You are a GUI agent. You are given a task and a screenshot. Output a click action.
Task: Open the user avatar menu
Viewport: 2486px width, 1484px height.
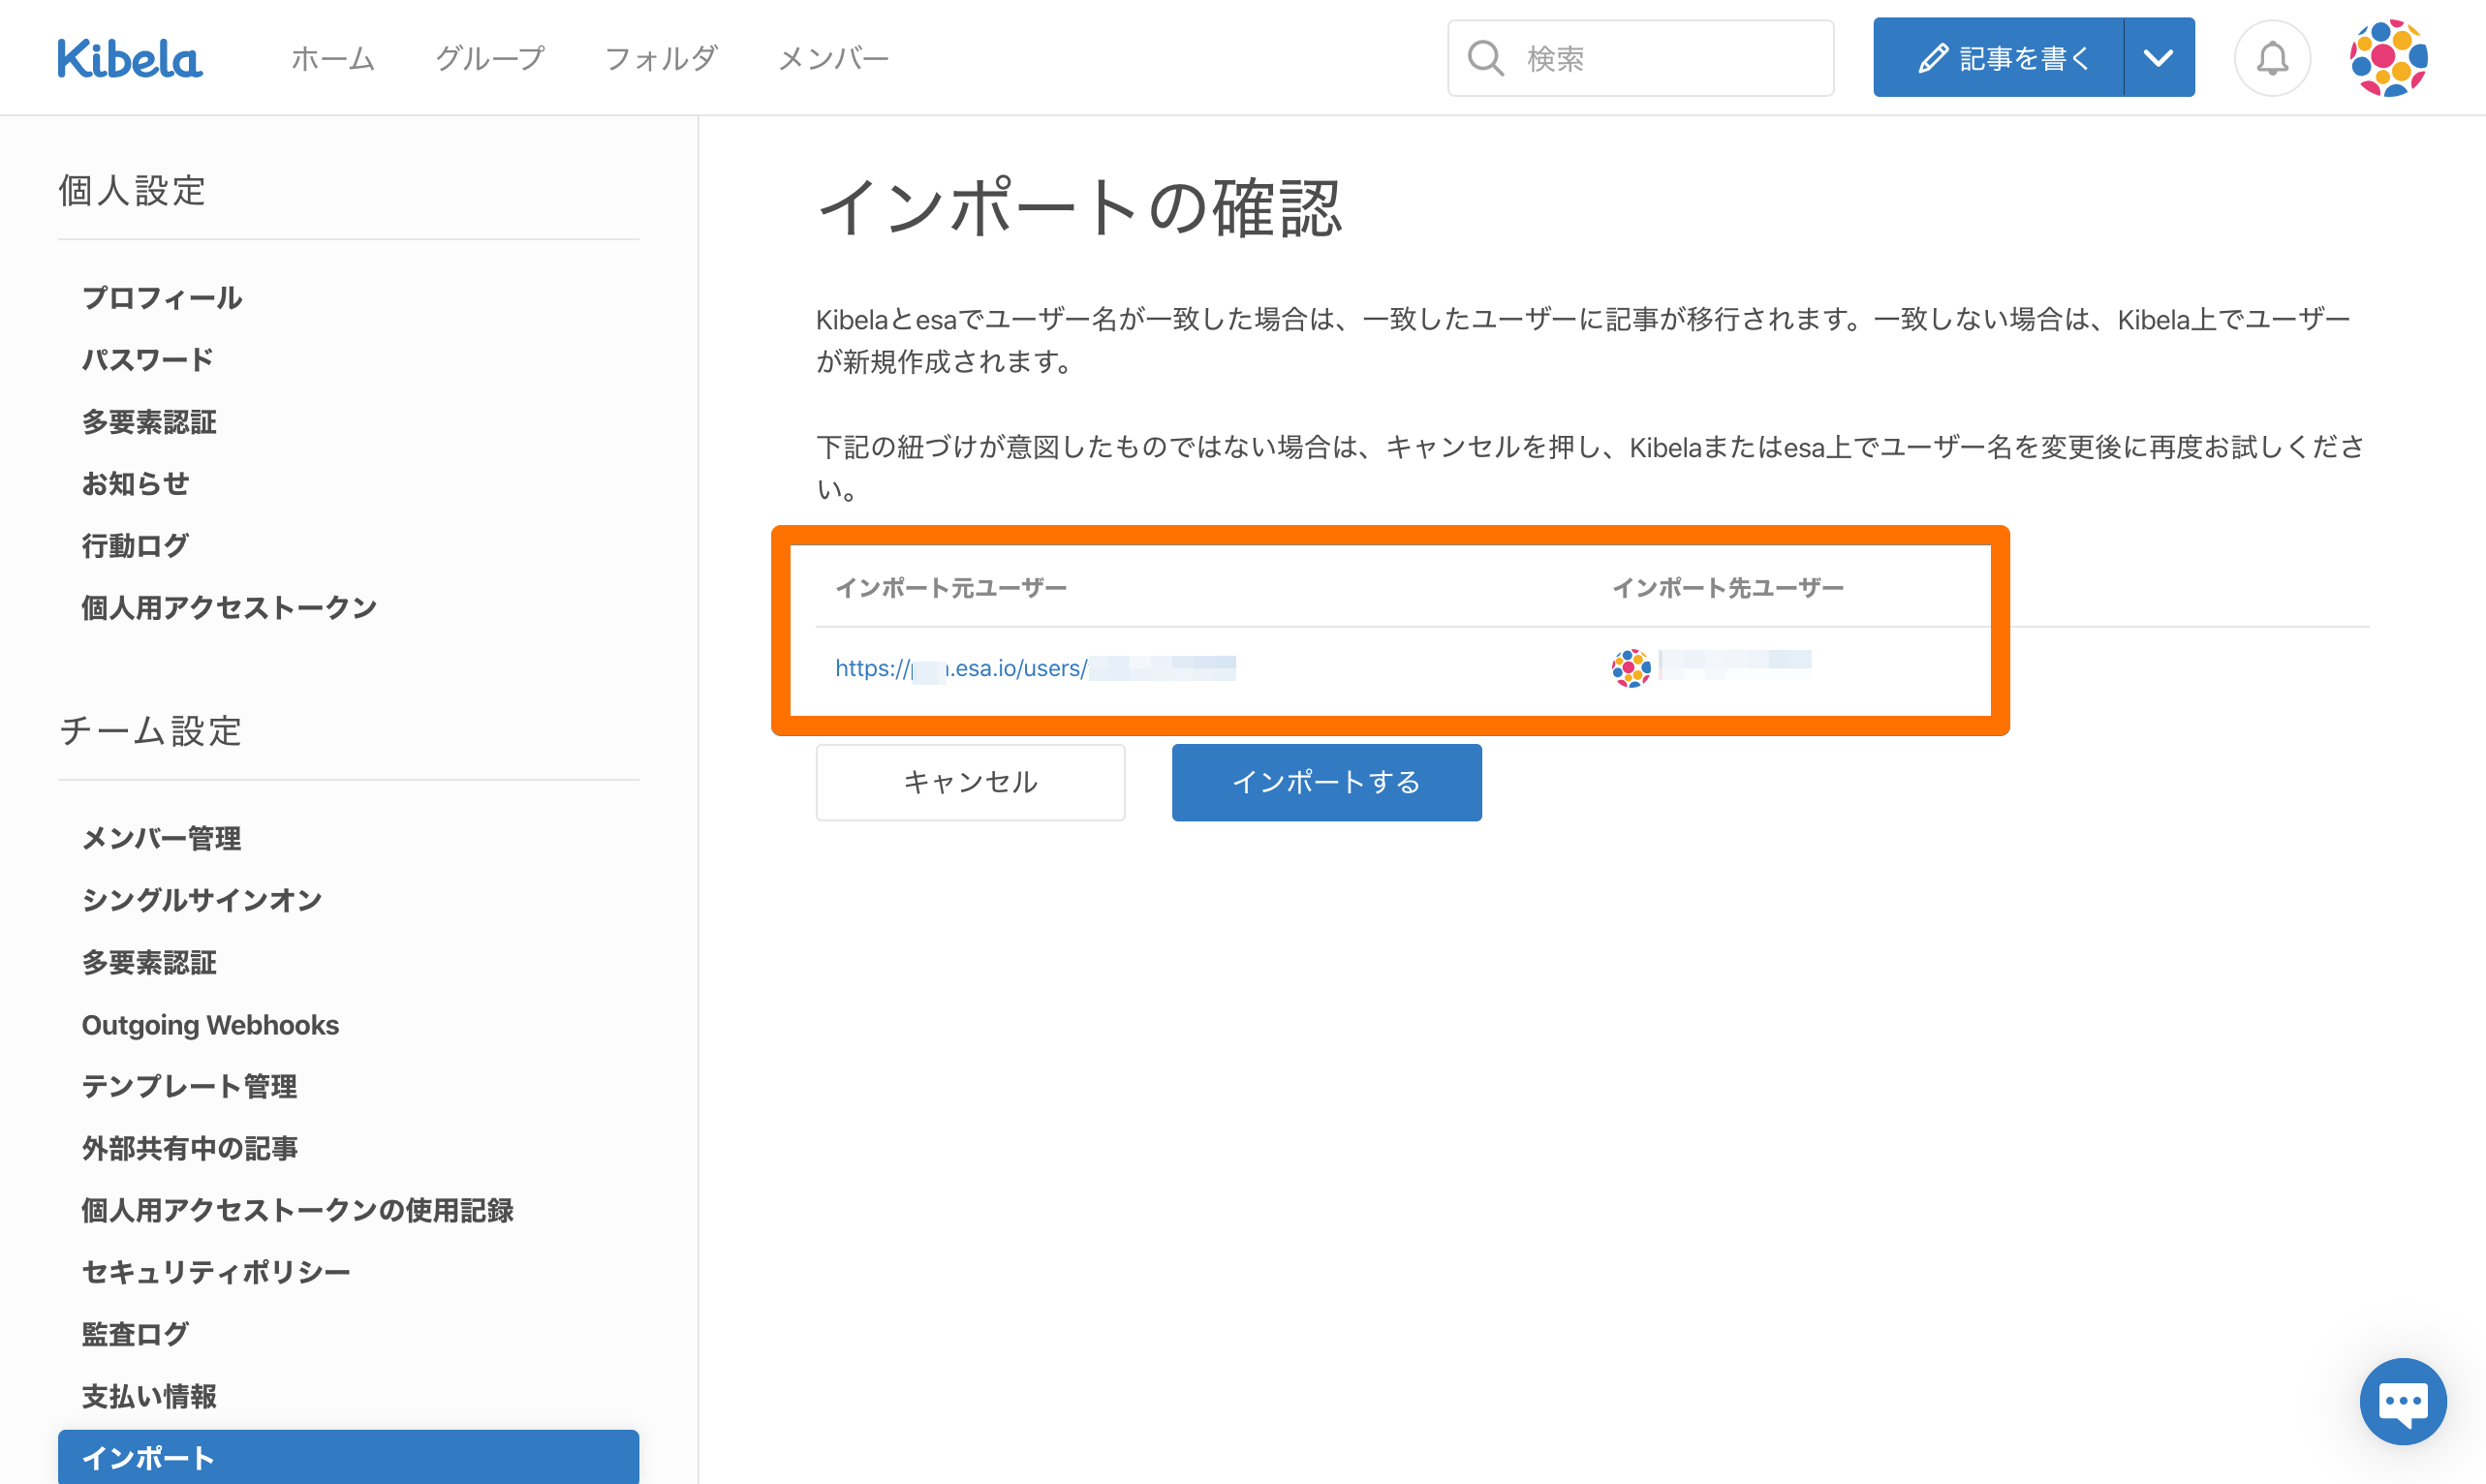point(2387,59)
